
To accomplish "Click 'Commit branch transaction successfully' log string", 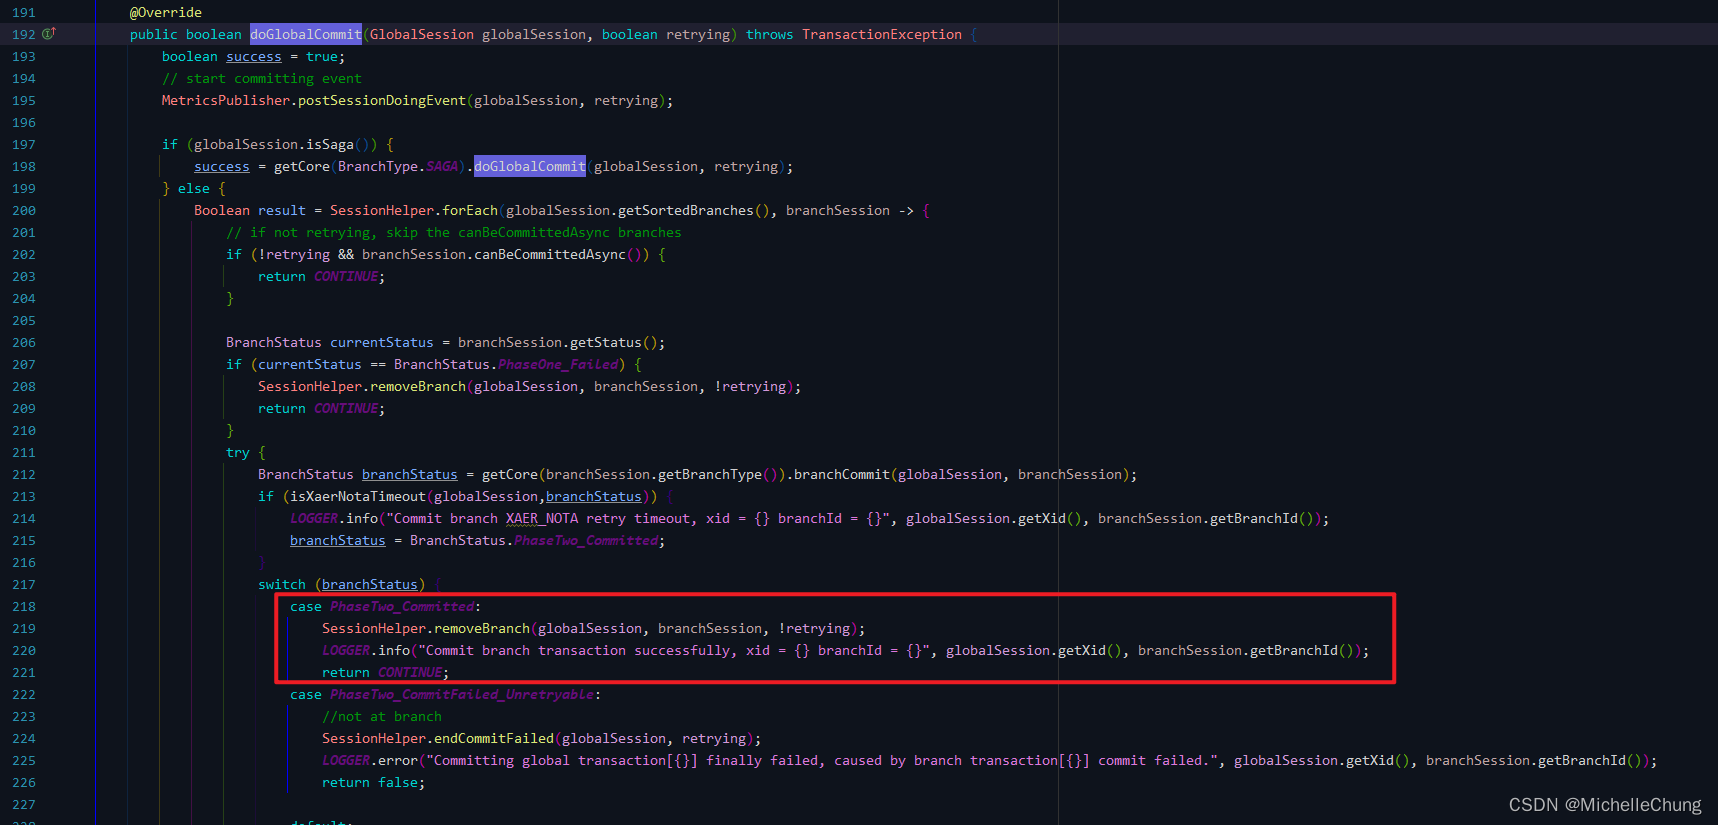I will (674, 650).
